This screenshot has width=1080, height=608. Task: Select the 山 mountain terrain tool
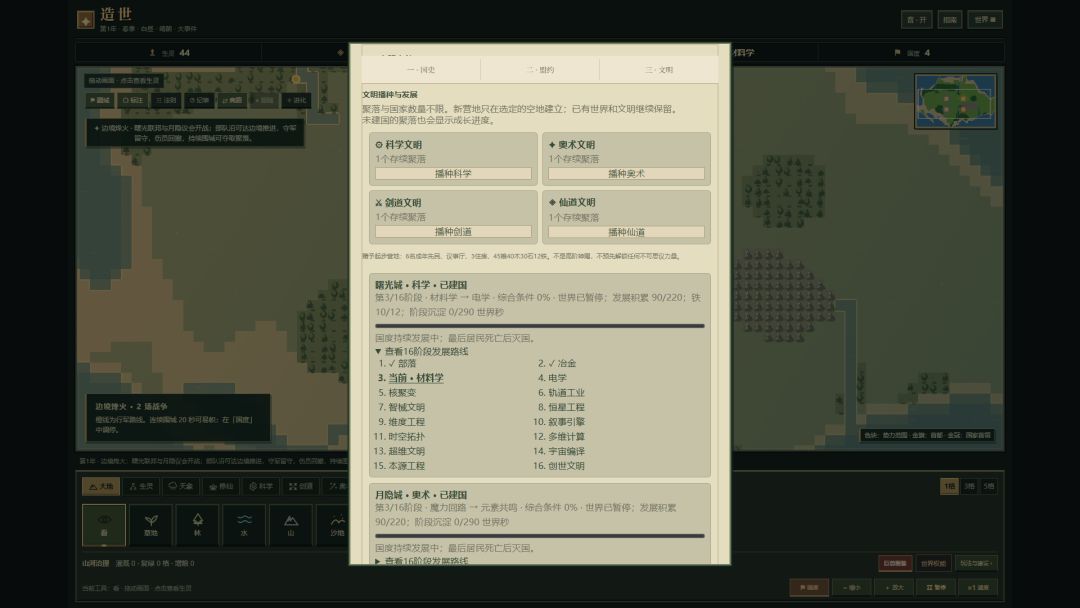pos(291,525)
